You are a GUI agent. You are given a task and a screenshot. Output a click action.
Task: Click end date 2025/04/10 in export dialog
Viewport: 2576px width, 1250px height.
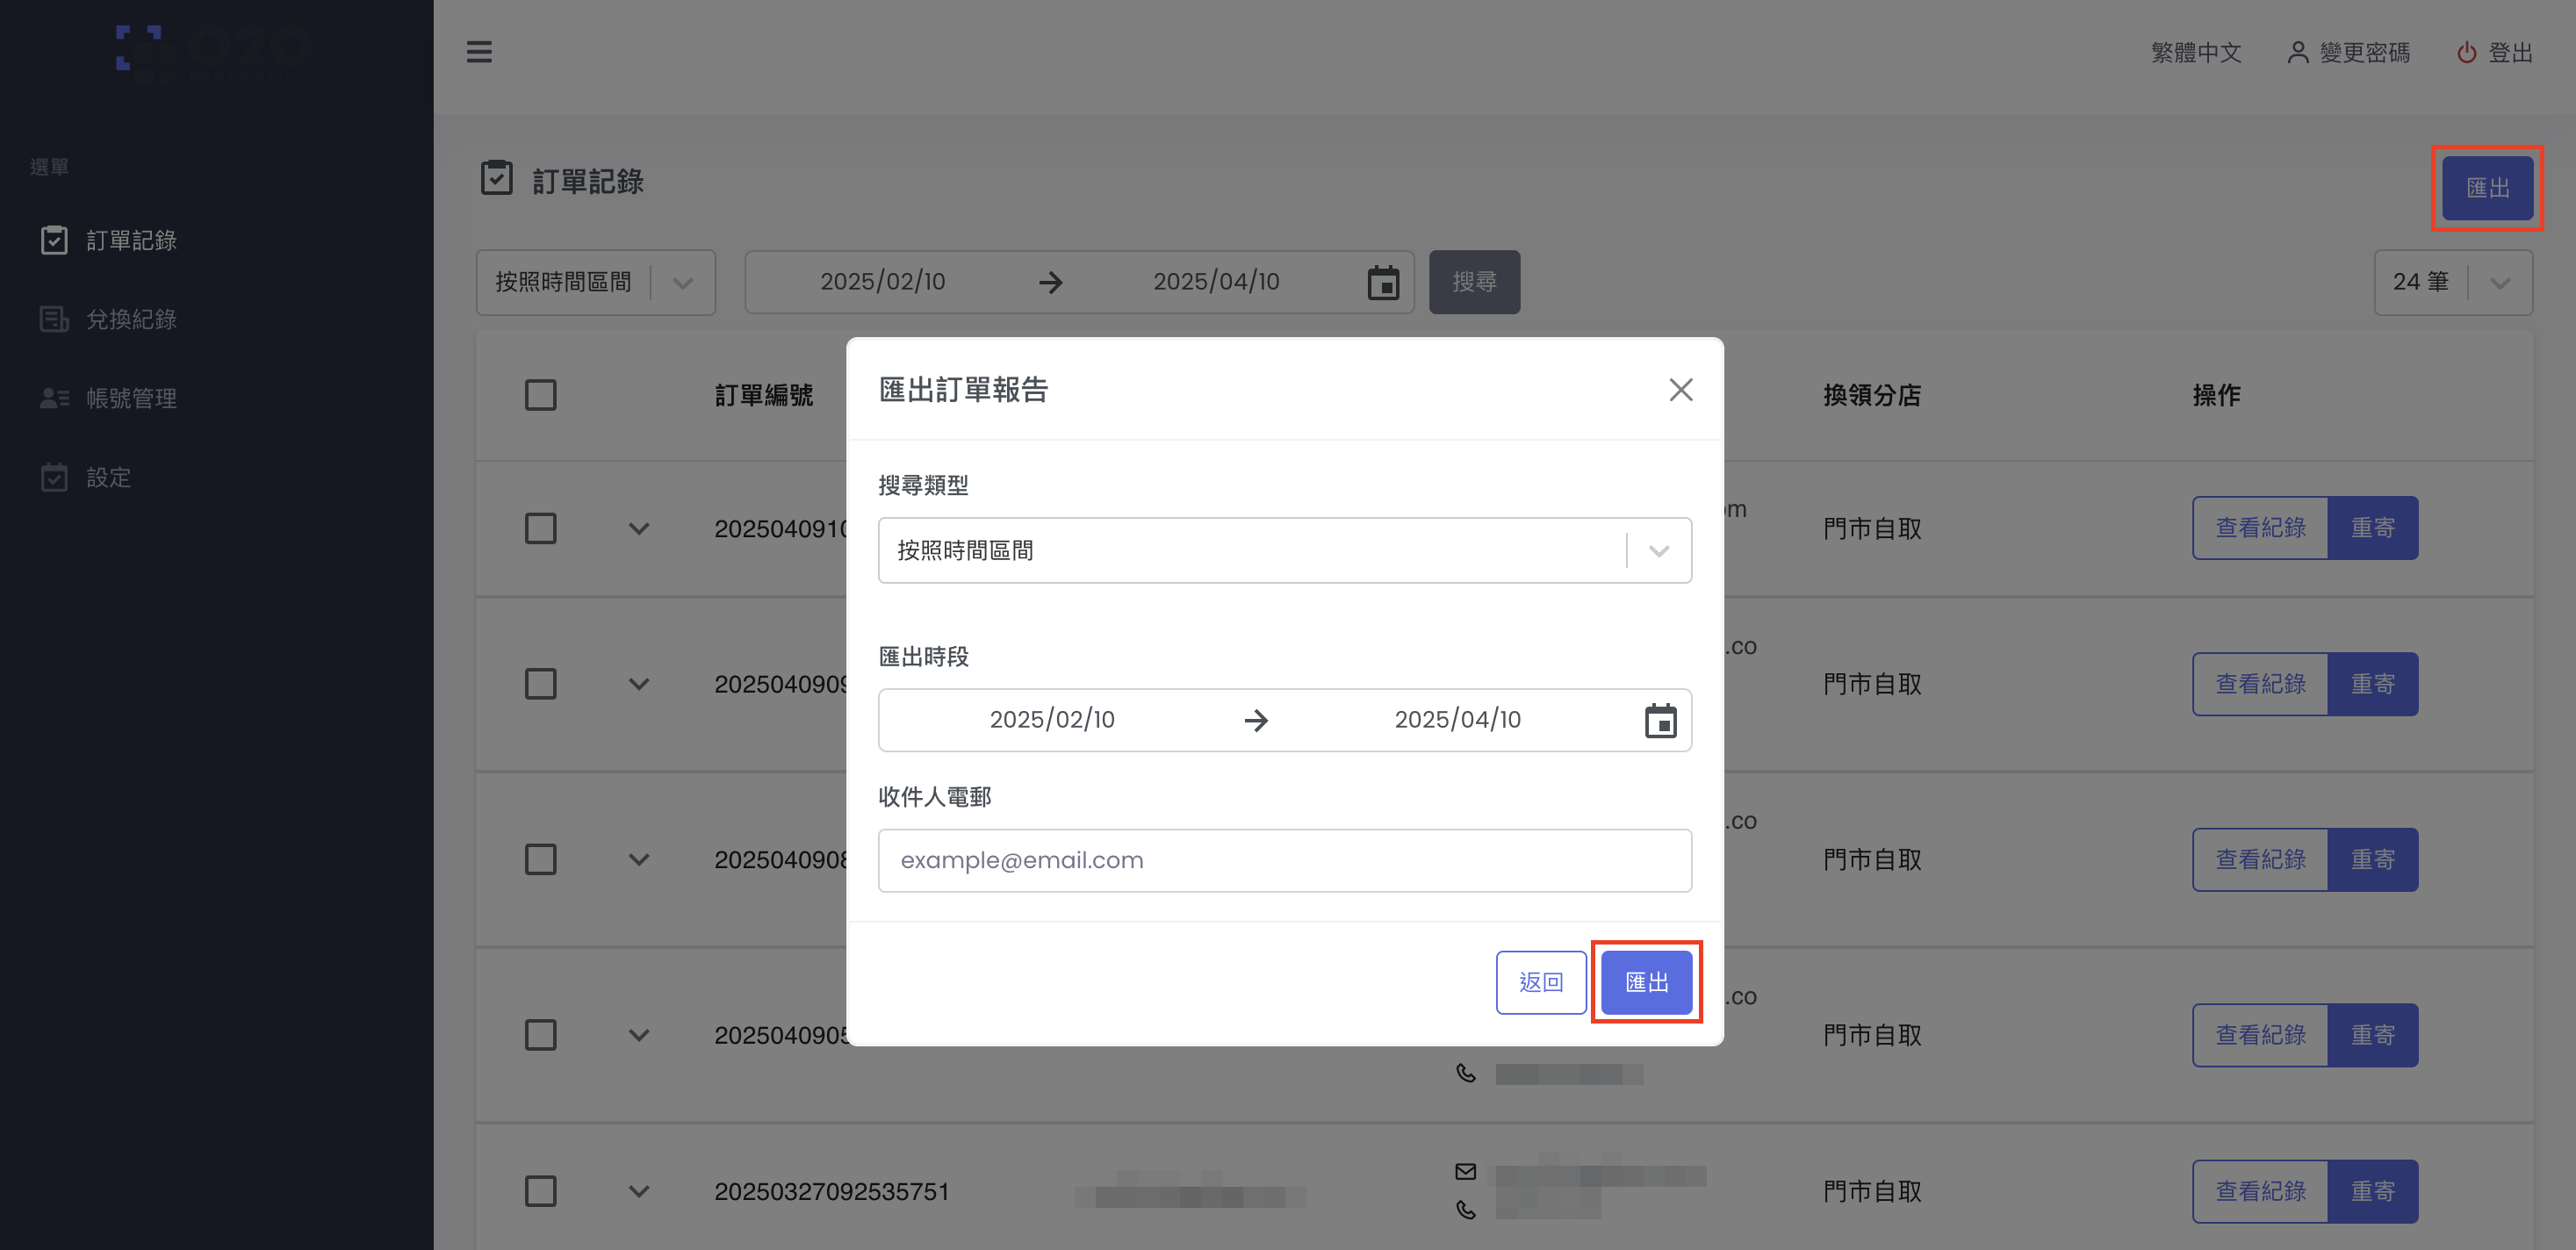click(1457, 720)
